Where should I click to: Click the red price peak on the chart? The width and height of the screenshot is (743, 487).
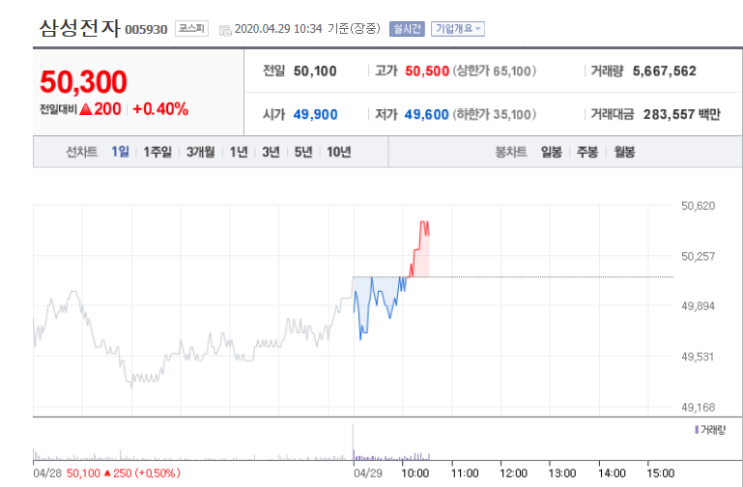(x=424, y=222)
